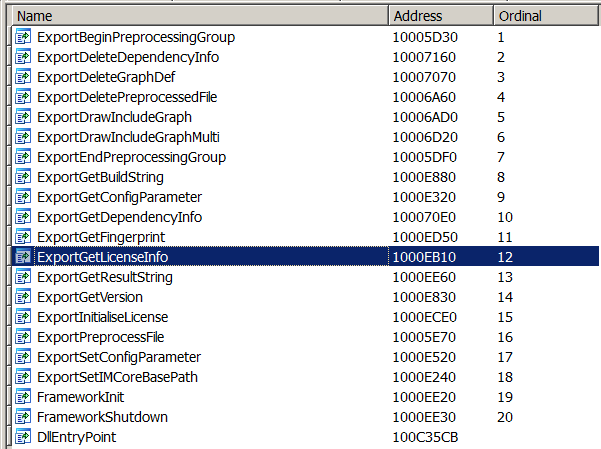The height and width of the screenshot is (449, 601).
Task: Select the ExportGetFingerprint export name
Action: tap(101, 237)
